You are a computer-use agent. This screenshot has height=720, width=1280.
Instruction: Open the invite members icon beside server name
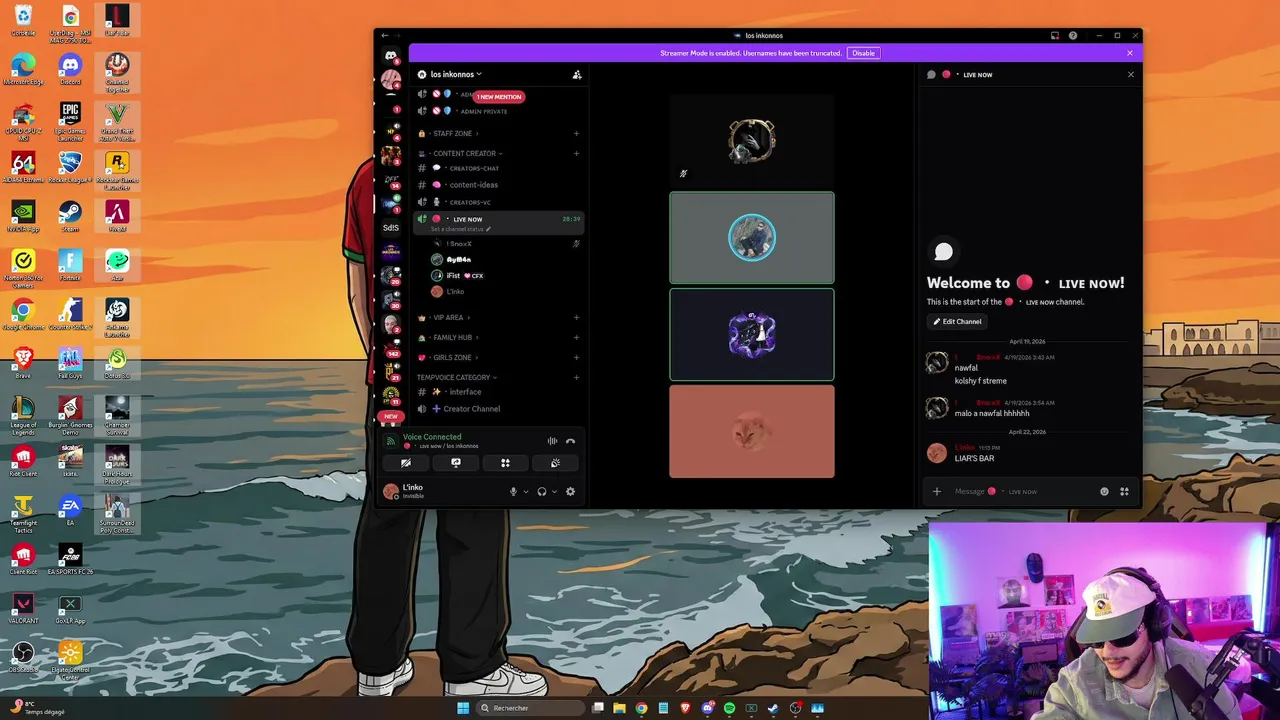pyautogui.click(x=576, y=74)
